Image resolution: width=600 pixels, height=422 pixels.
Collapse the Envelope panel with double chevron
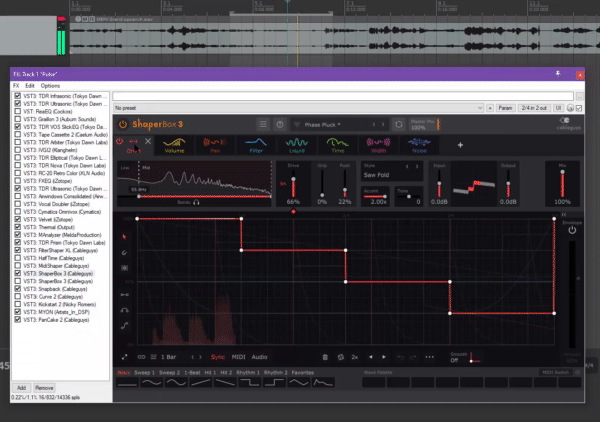pos(564,215)
